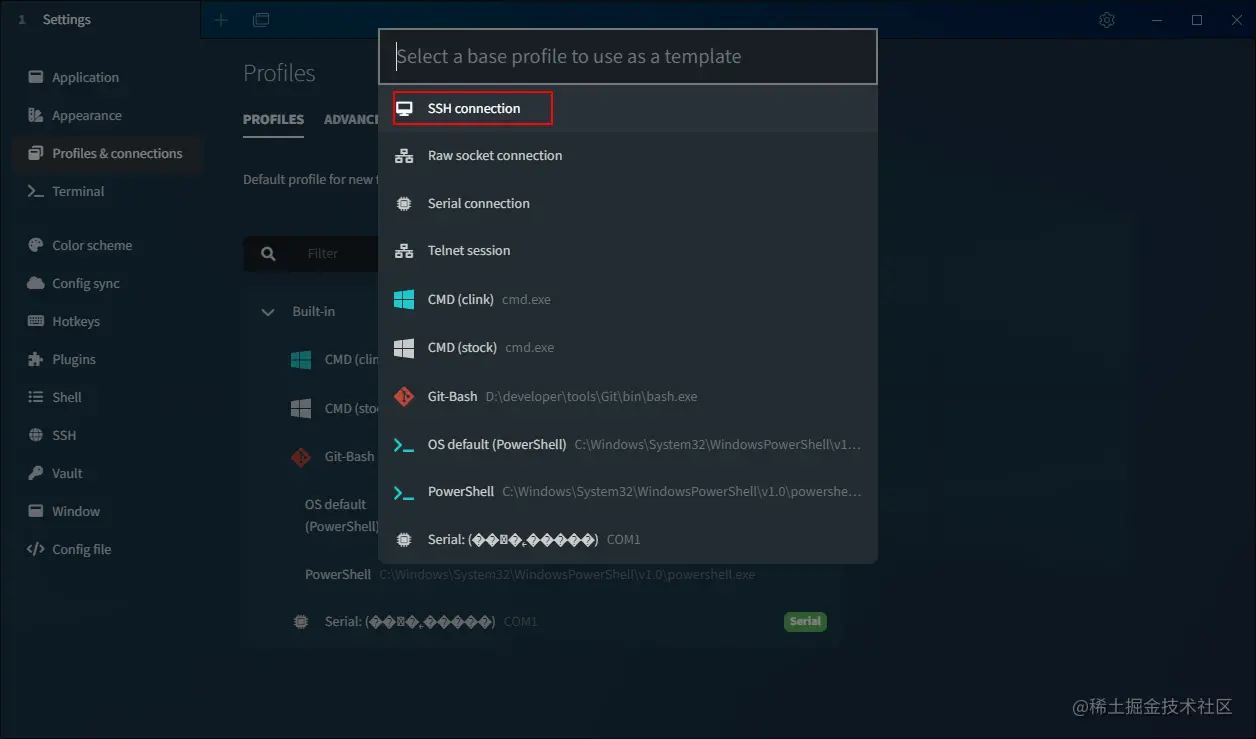Open Application settings via its sidebar icon
This screenshot has height=739, width=1256.
tap(36, 77)
